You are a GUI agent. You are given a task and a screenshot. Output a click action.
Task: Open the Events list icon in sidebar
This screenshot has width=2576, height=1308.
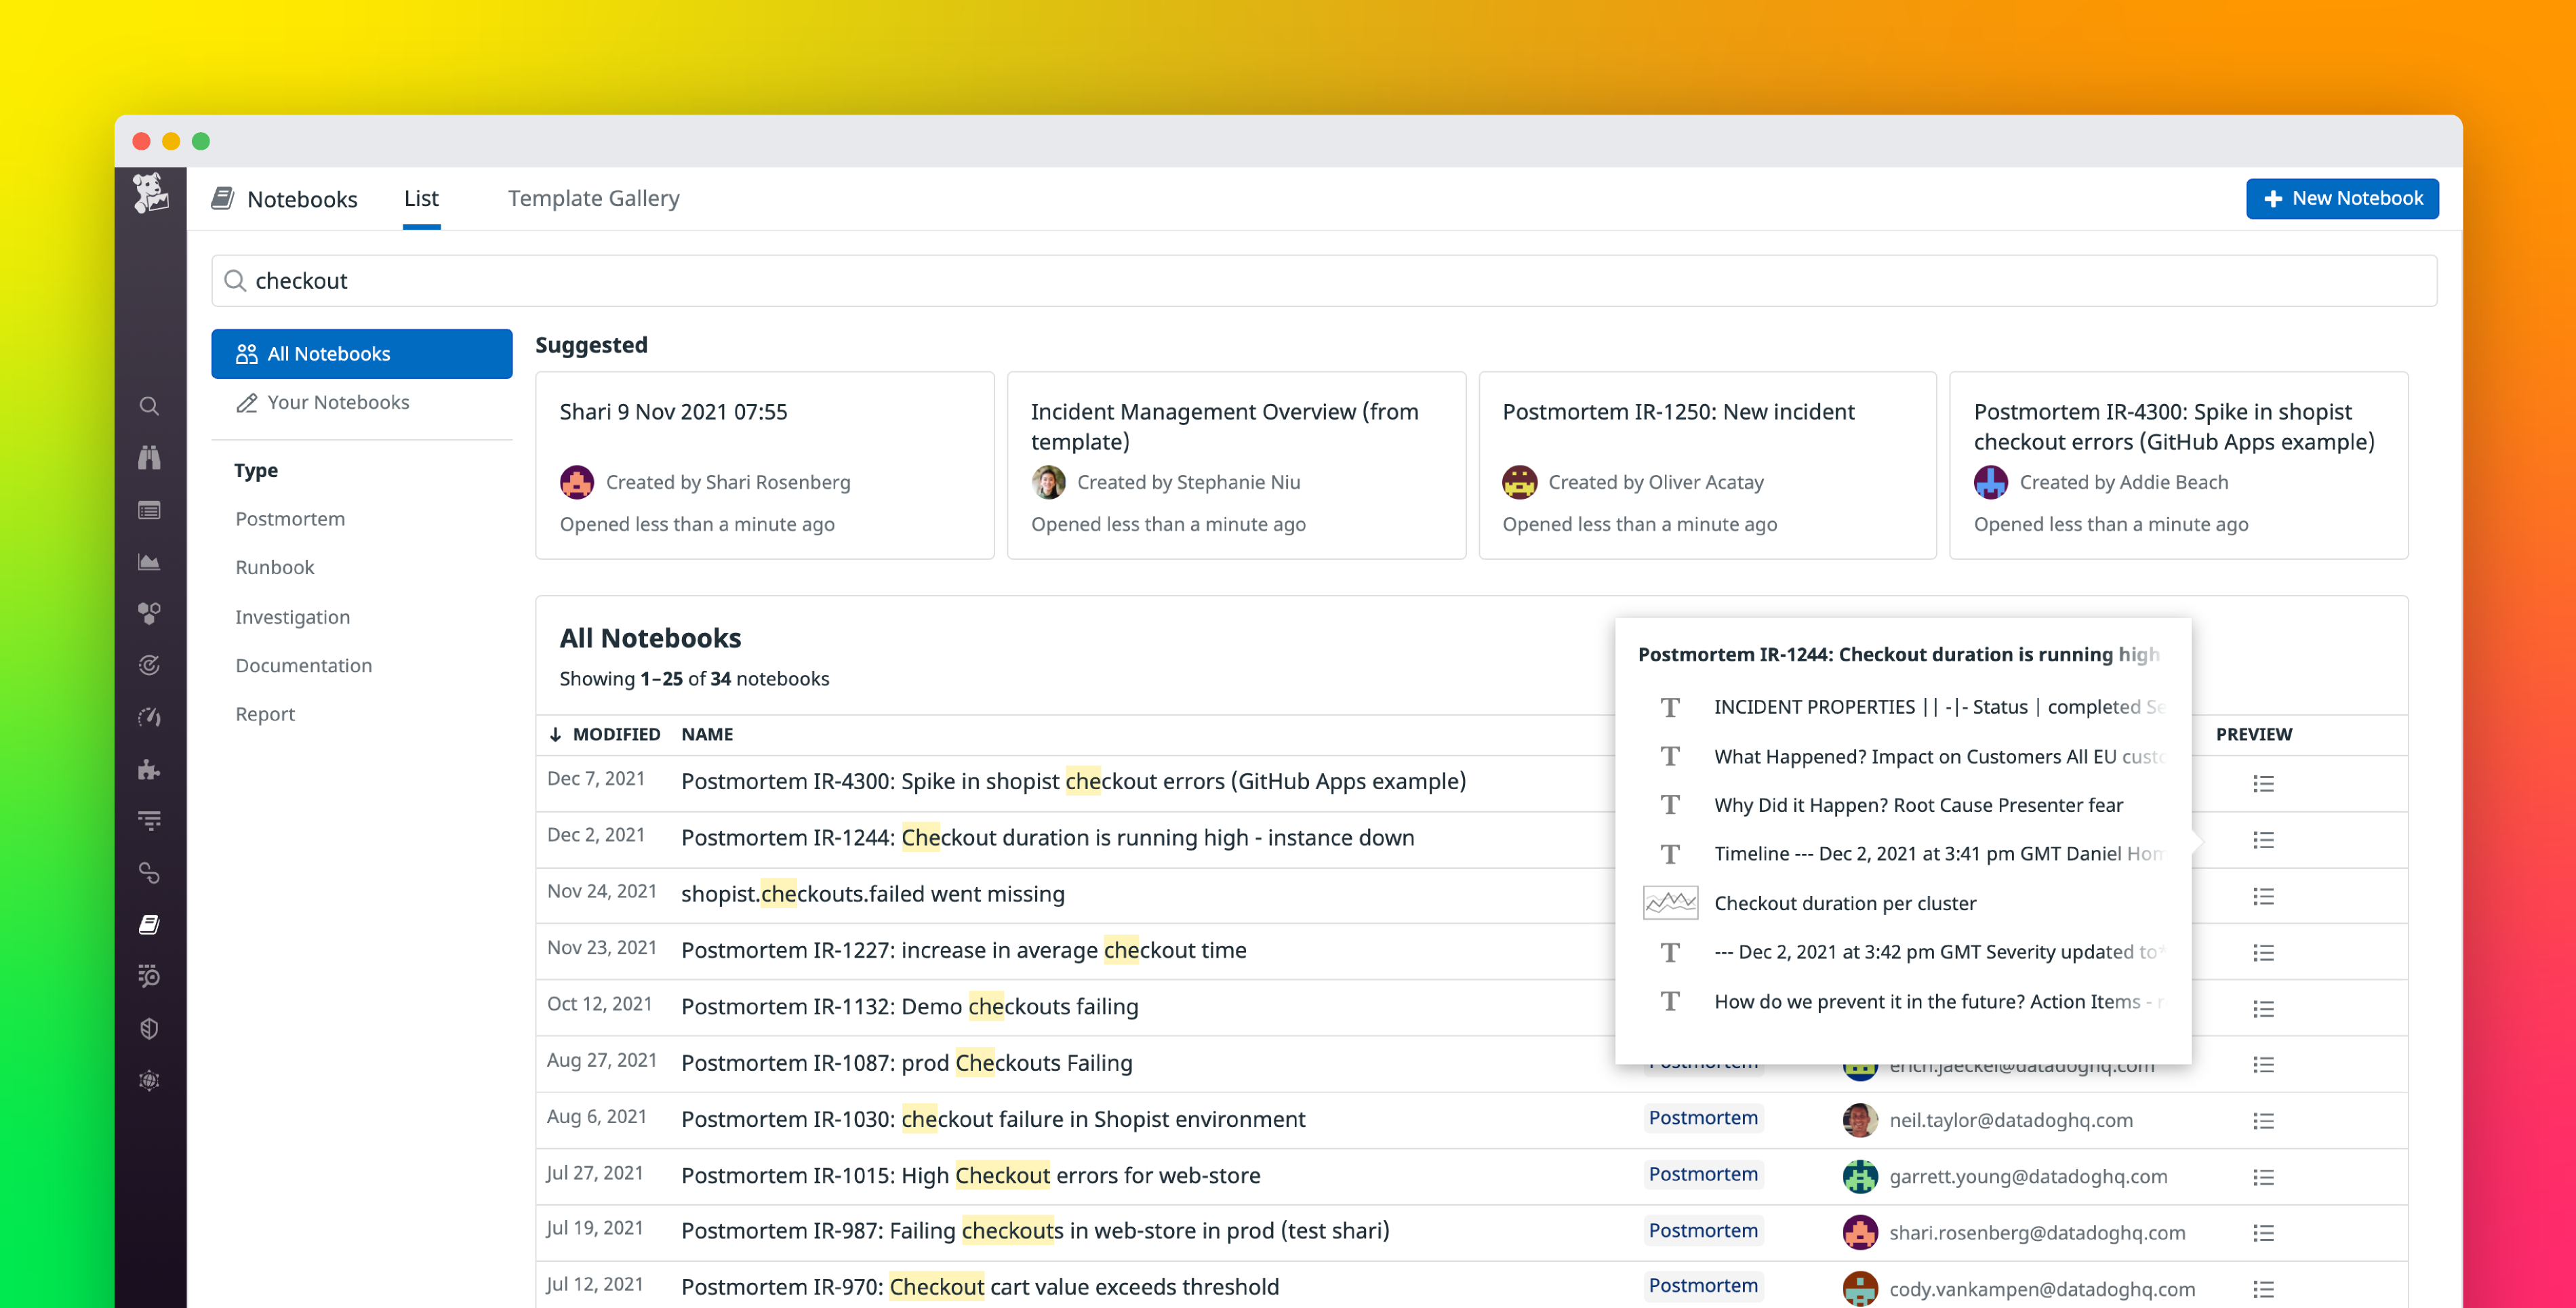point(150,510)
